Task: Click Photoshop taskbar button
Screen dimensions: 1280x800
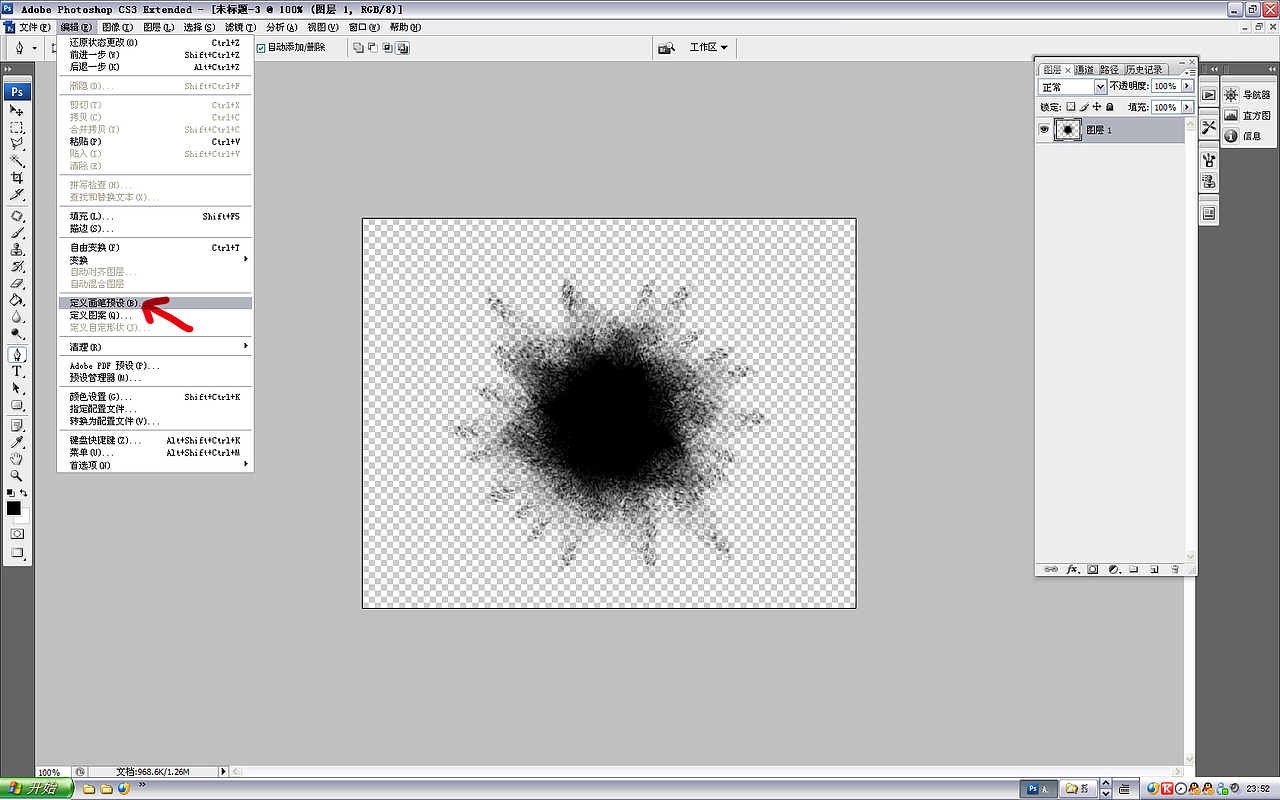Action: (1037, 788)
